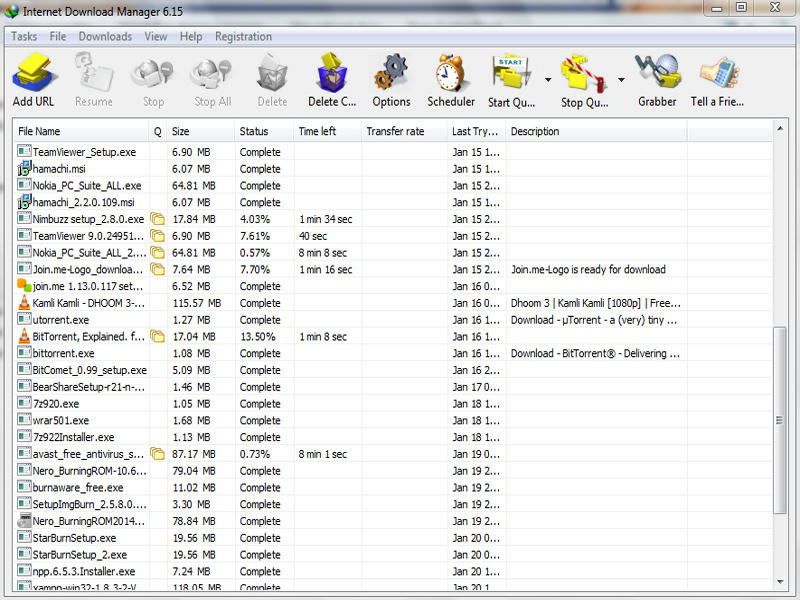Click the Delete toolbar icon
This screenshot has height=600, width=800.
pos(272,74)
